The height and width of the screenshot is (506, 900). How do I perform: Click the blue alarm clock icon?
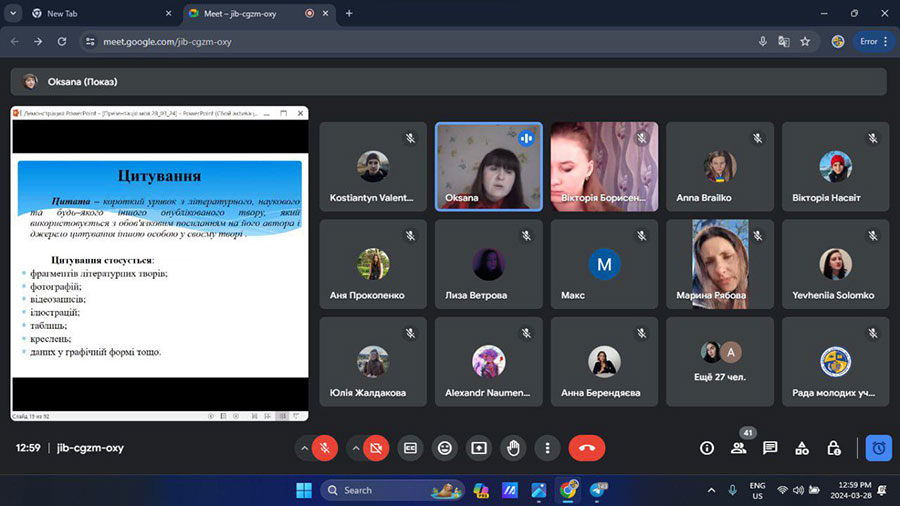pos(879,448)
